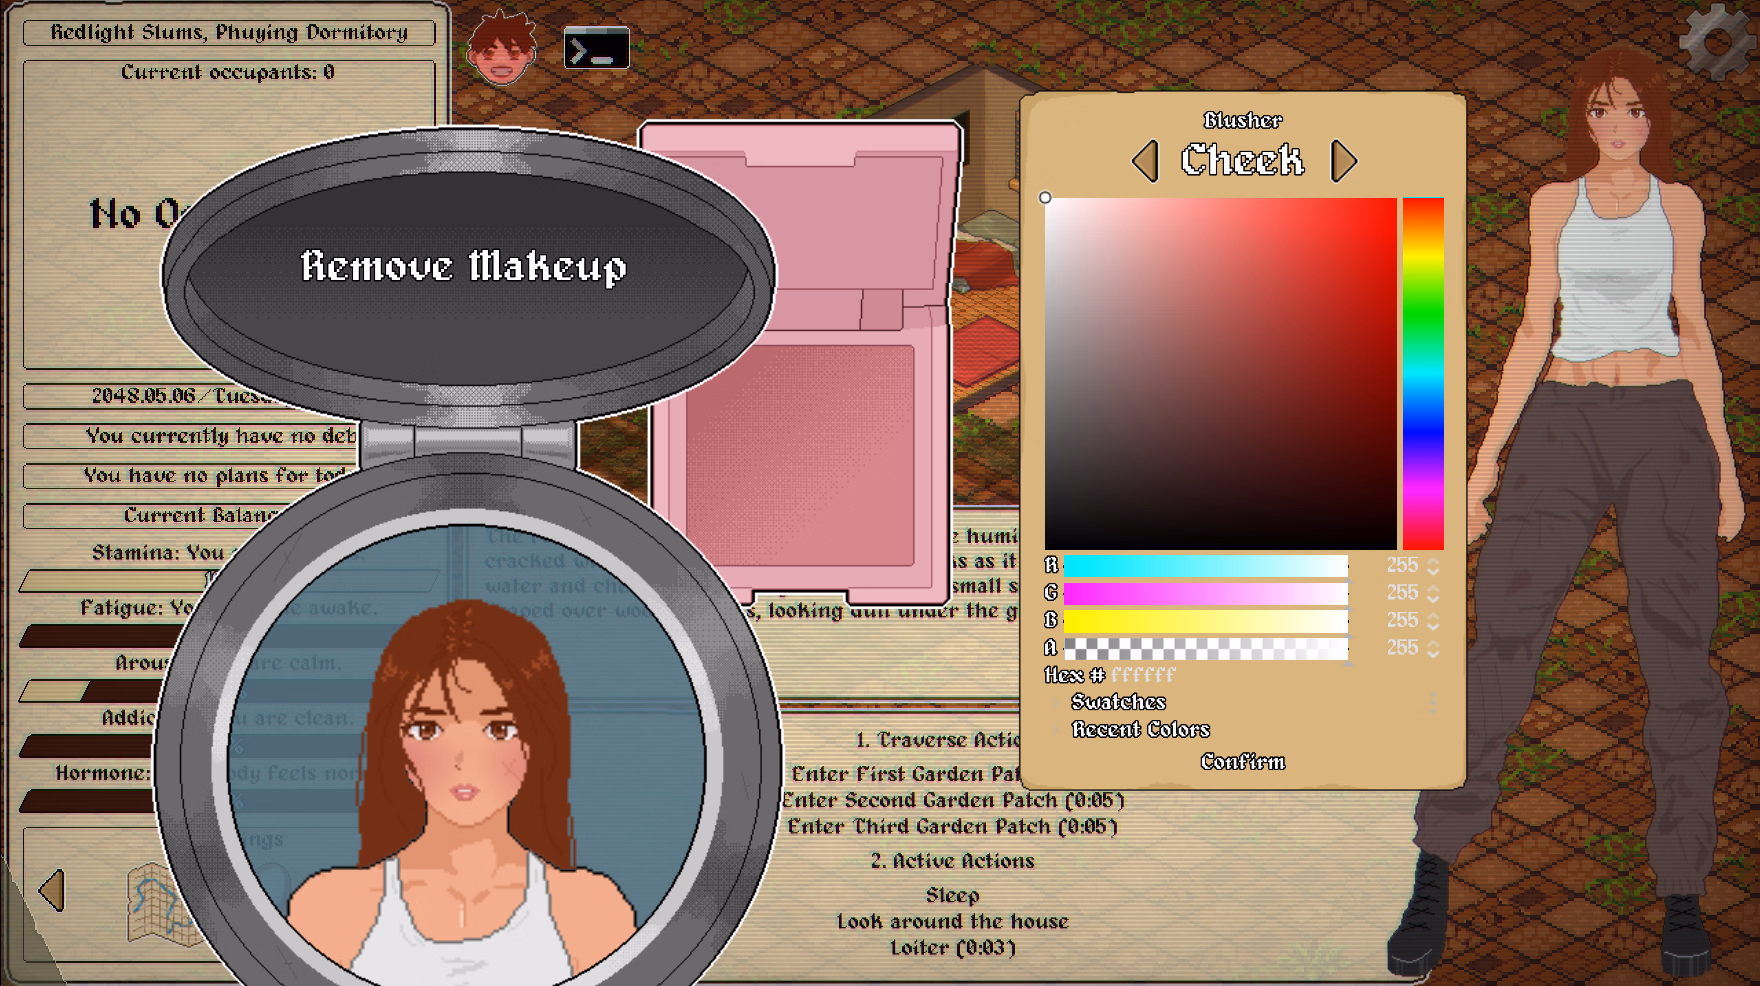Click the Fatigue status label
This screenshot has height=986, width=1760.
click(138, 608)
